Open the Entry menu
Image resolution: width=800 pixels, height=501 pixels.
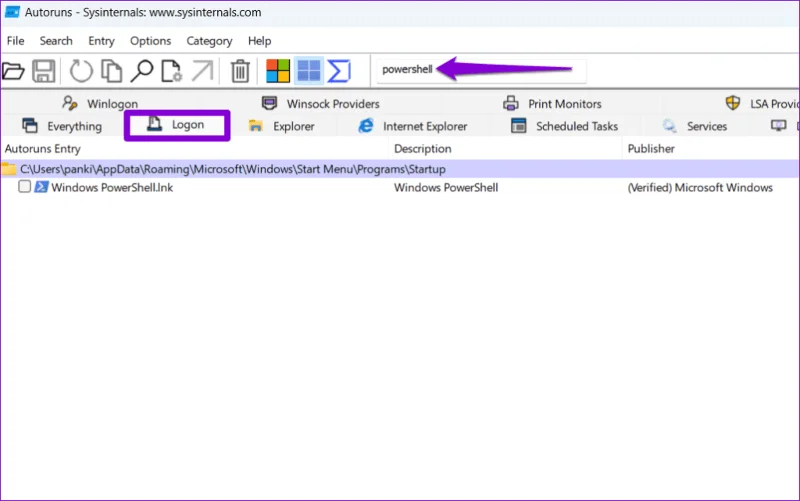[101, 41]
